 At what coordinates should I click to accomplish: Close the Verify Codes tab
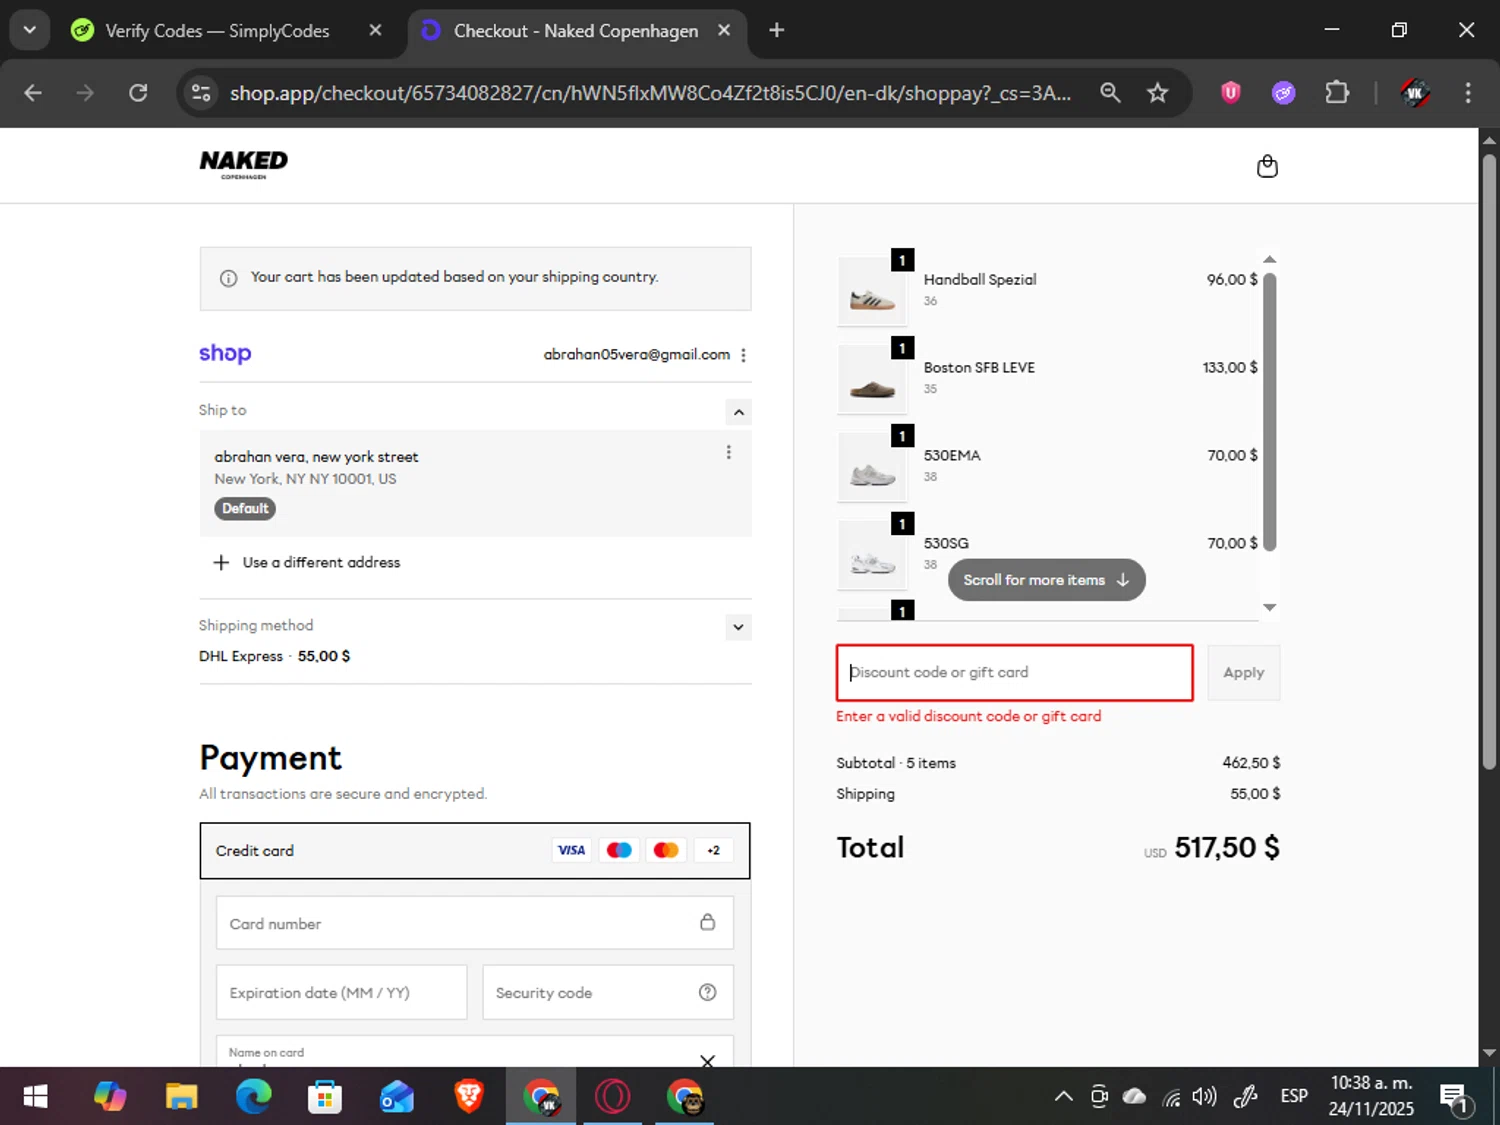pyautogui.click(x=375, y=30)
